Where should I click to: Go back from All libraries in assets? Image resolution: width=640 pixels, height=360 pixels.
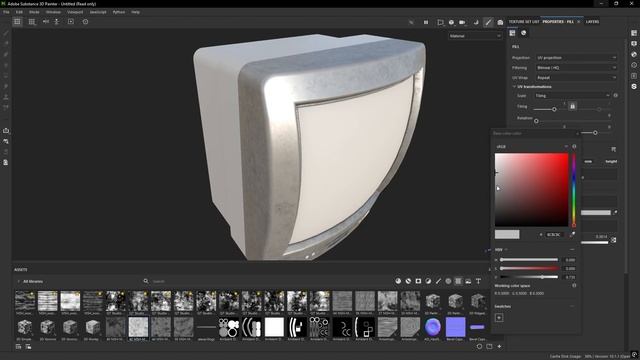coord(18,282)
